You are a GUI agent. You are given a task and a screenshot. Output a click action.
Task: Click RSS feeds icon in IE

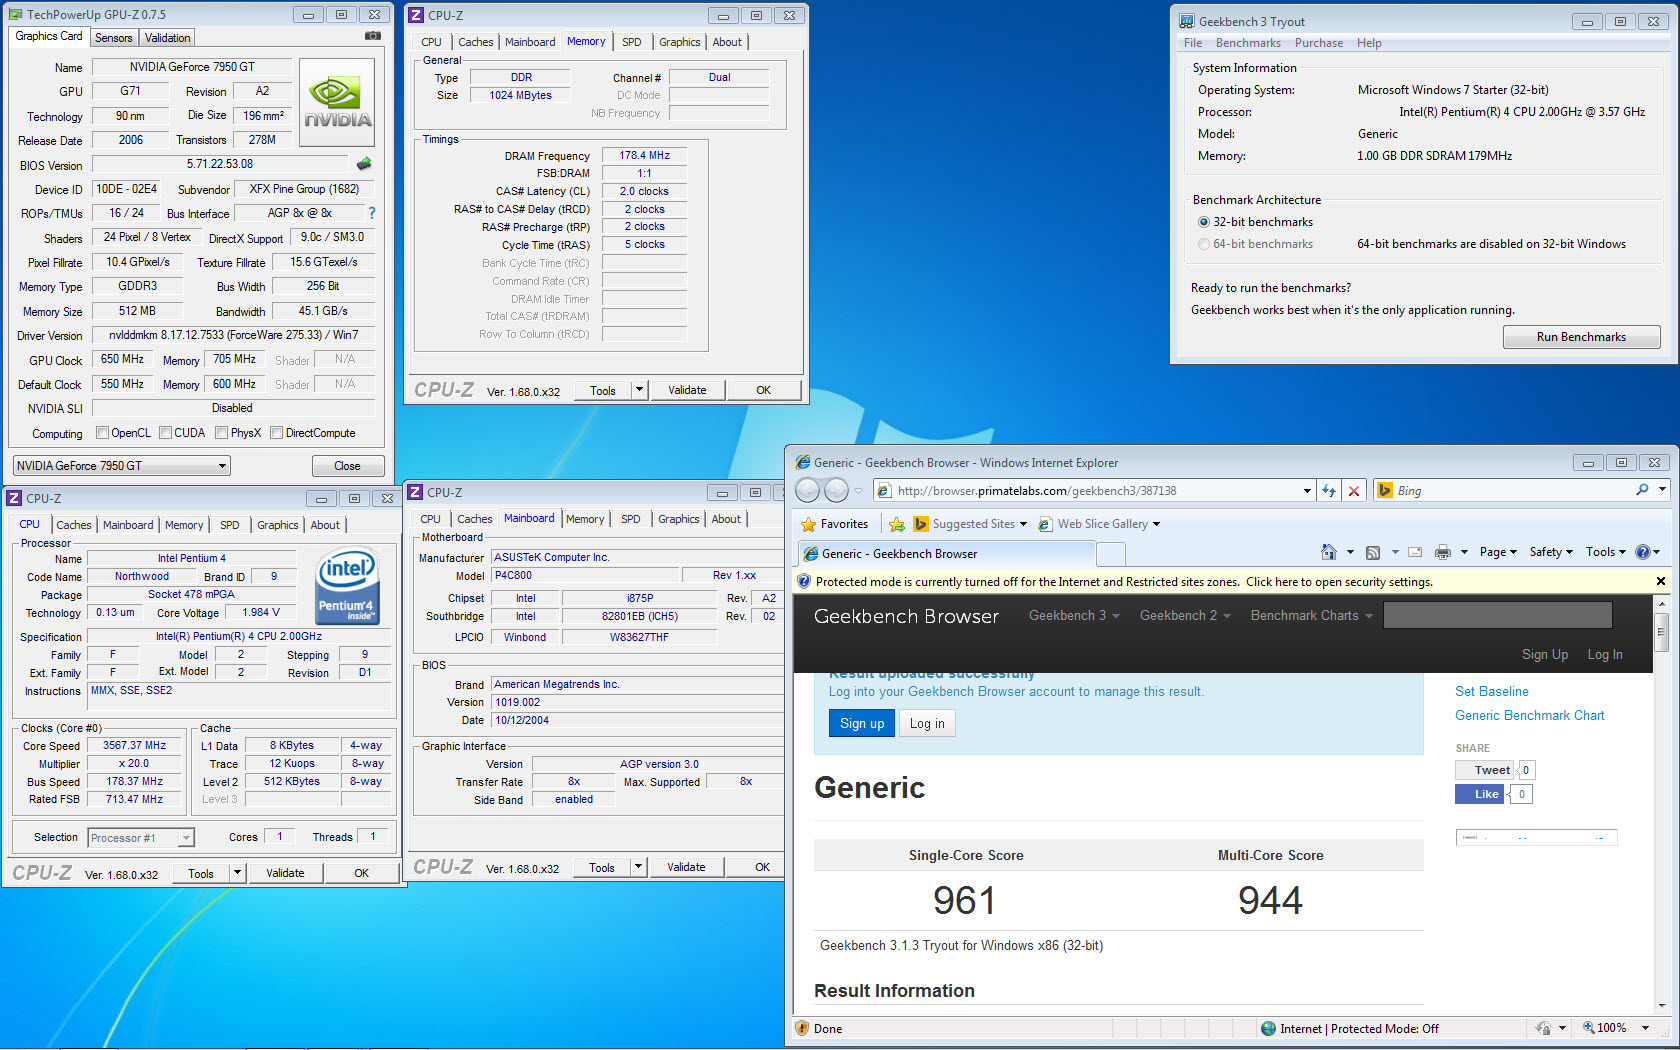pyautogui.click(x=1373, y=552)
